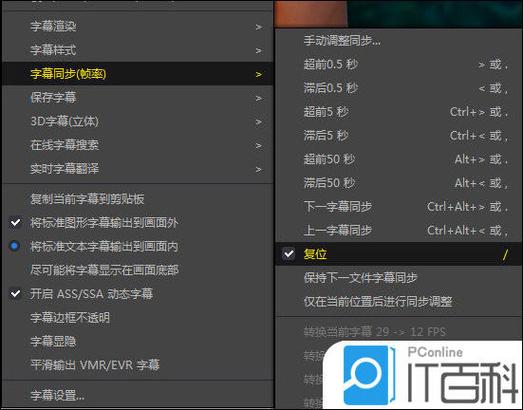Viewport: 523px width, 410px height.
Task: Select 下一字幕同步 entry
Action: click(399, 207)
